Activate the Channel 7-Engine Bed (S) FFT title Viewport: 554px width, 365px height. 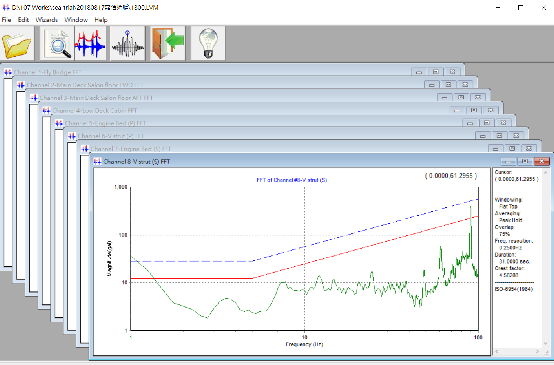(131, 148)
